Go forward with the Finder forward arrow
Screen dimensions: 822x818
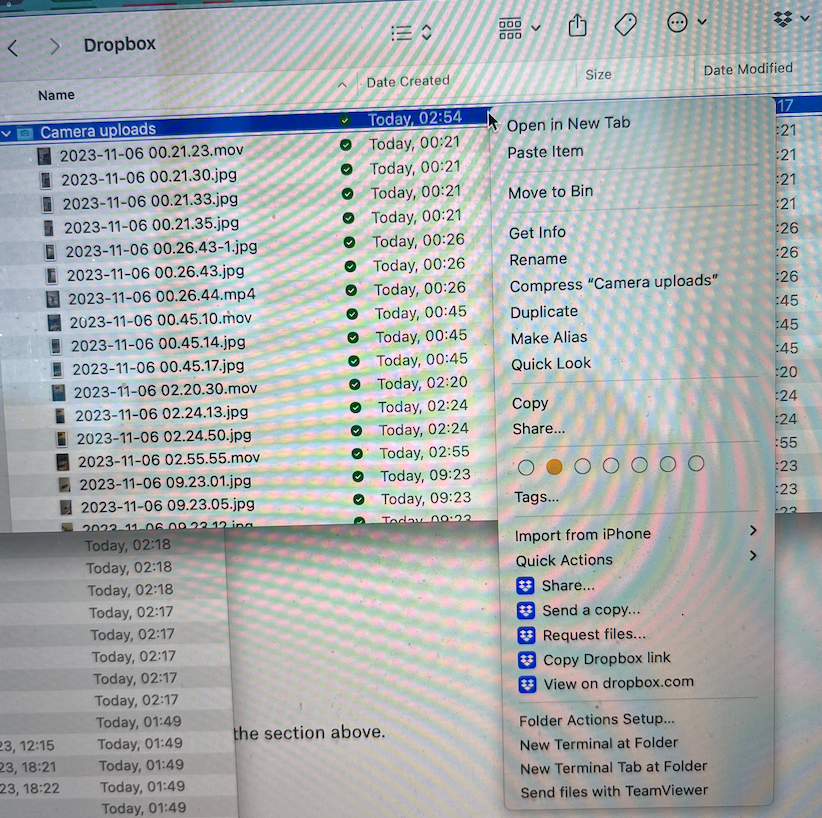[x=55, y=47]
